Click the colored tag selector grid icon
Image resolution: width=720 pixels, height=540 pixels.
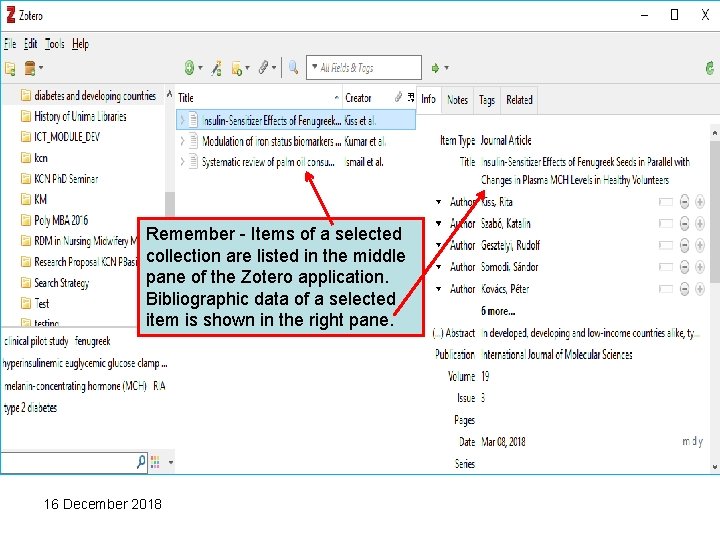pyautogui.click(x=155, y=462)
